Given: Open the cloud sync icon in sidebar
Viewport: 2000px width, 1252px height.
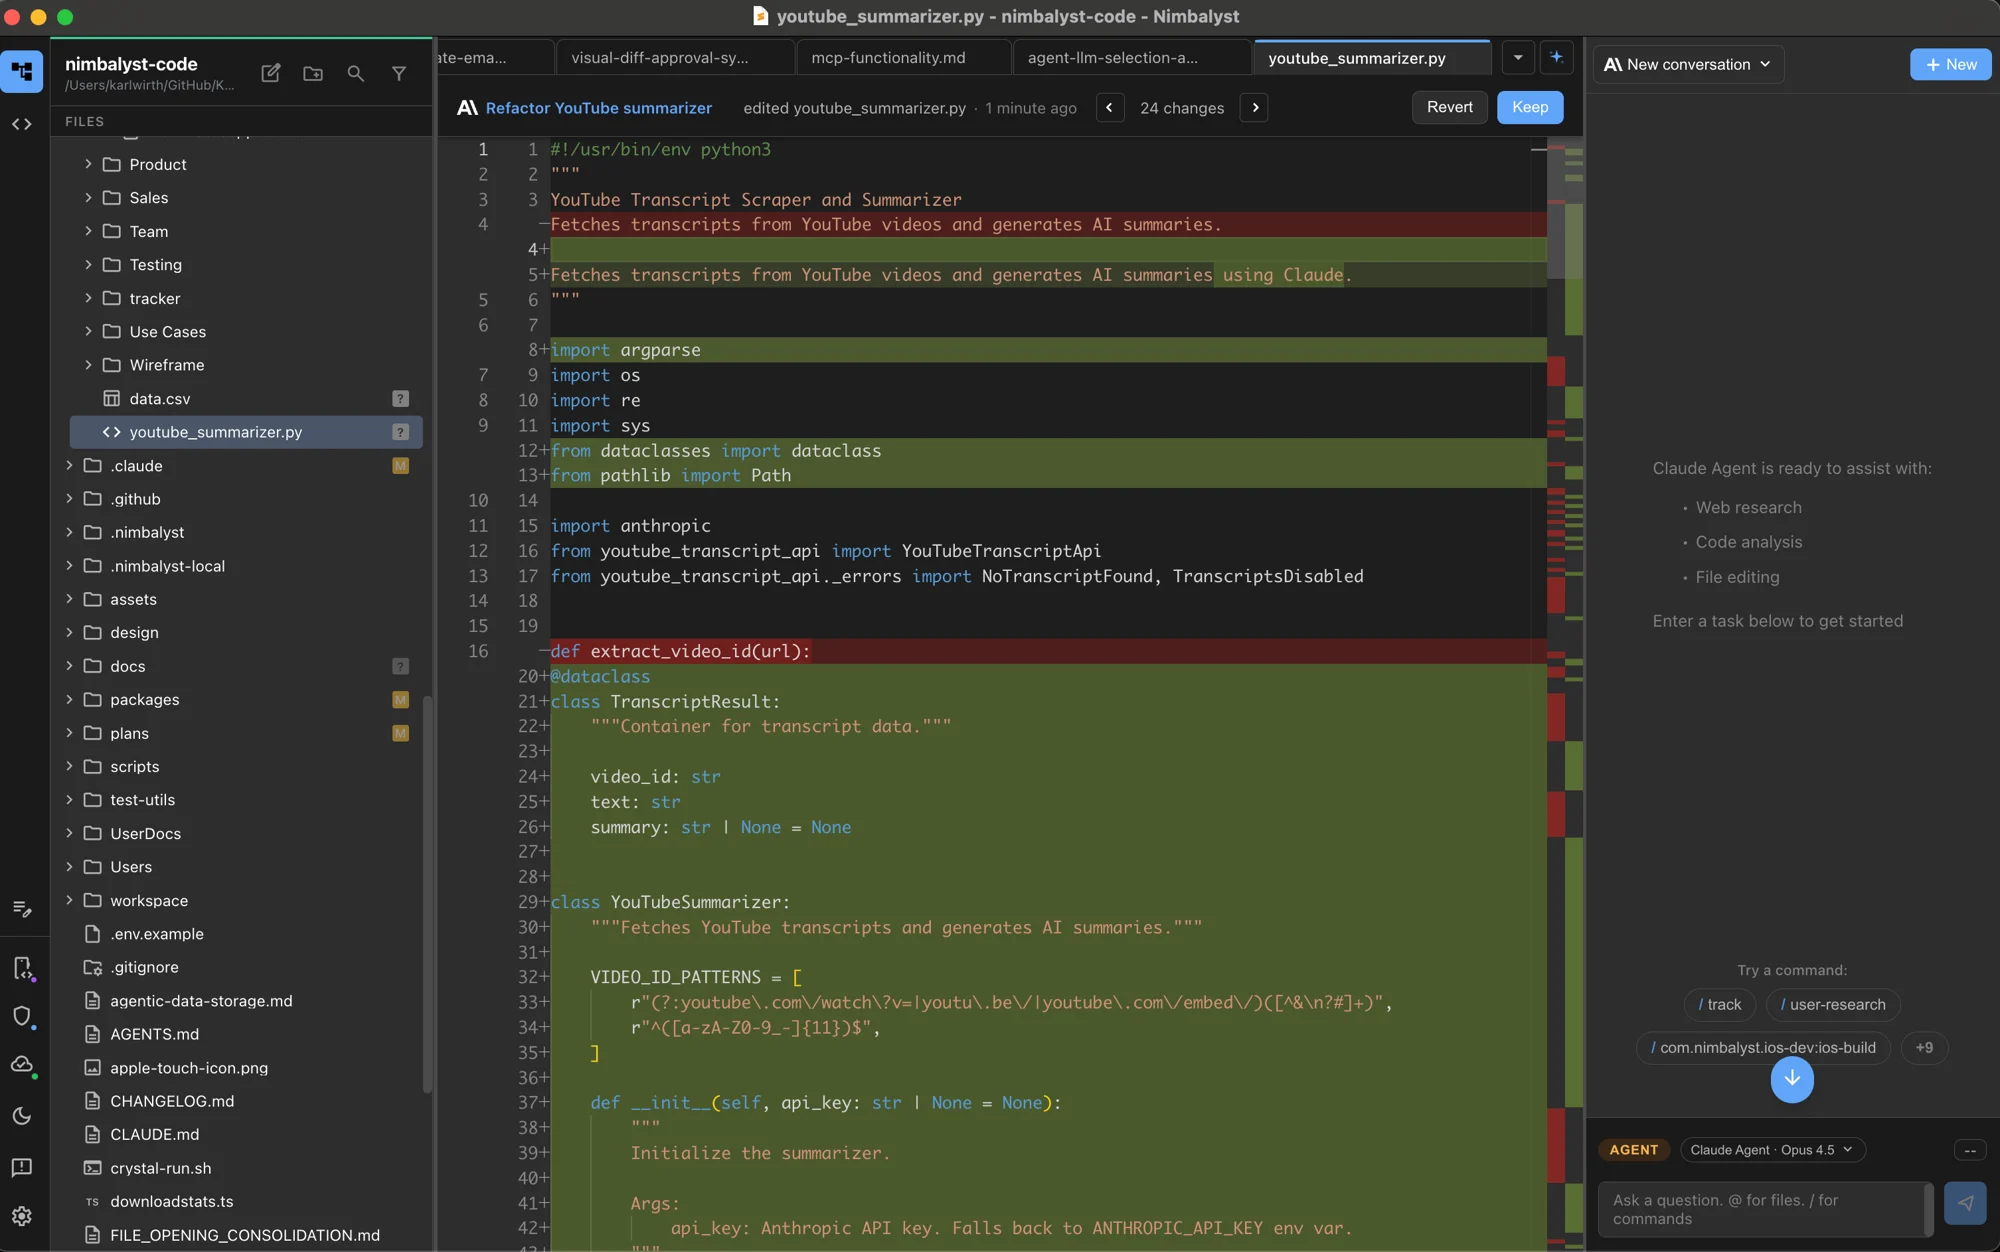Looking at the screenshot, I should 22,1065.
